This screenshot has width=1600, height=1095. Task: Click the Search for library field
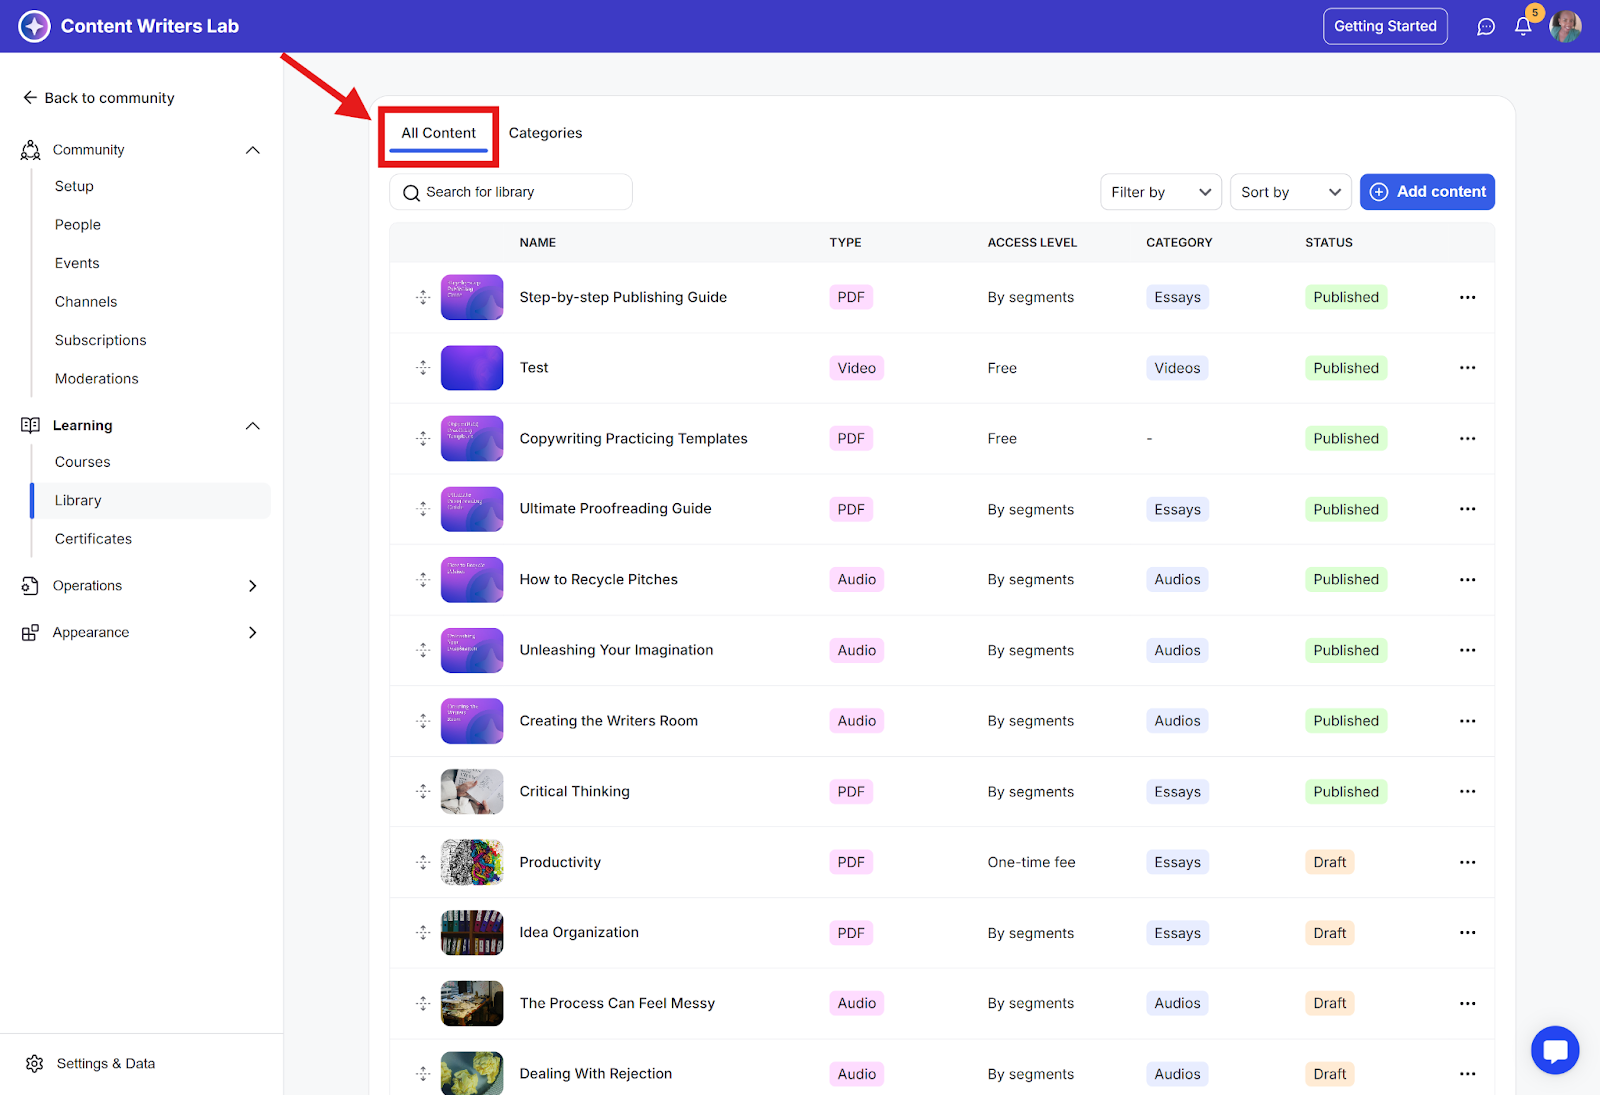tap(511, 192)
